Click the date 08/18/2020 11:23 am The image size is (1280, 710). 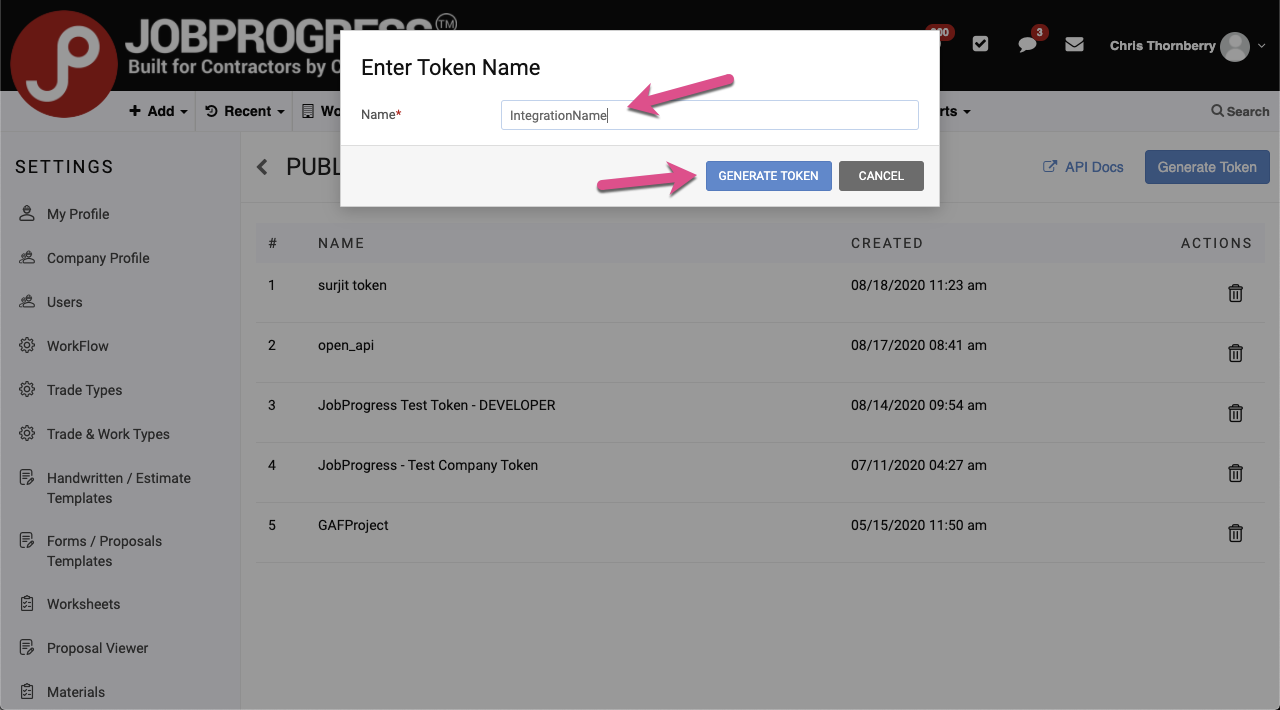pos(919,285)
